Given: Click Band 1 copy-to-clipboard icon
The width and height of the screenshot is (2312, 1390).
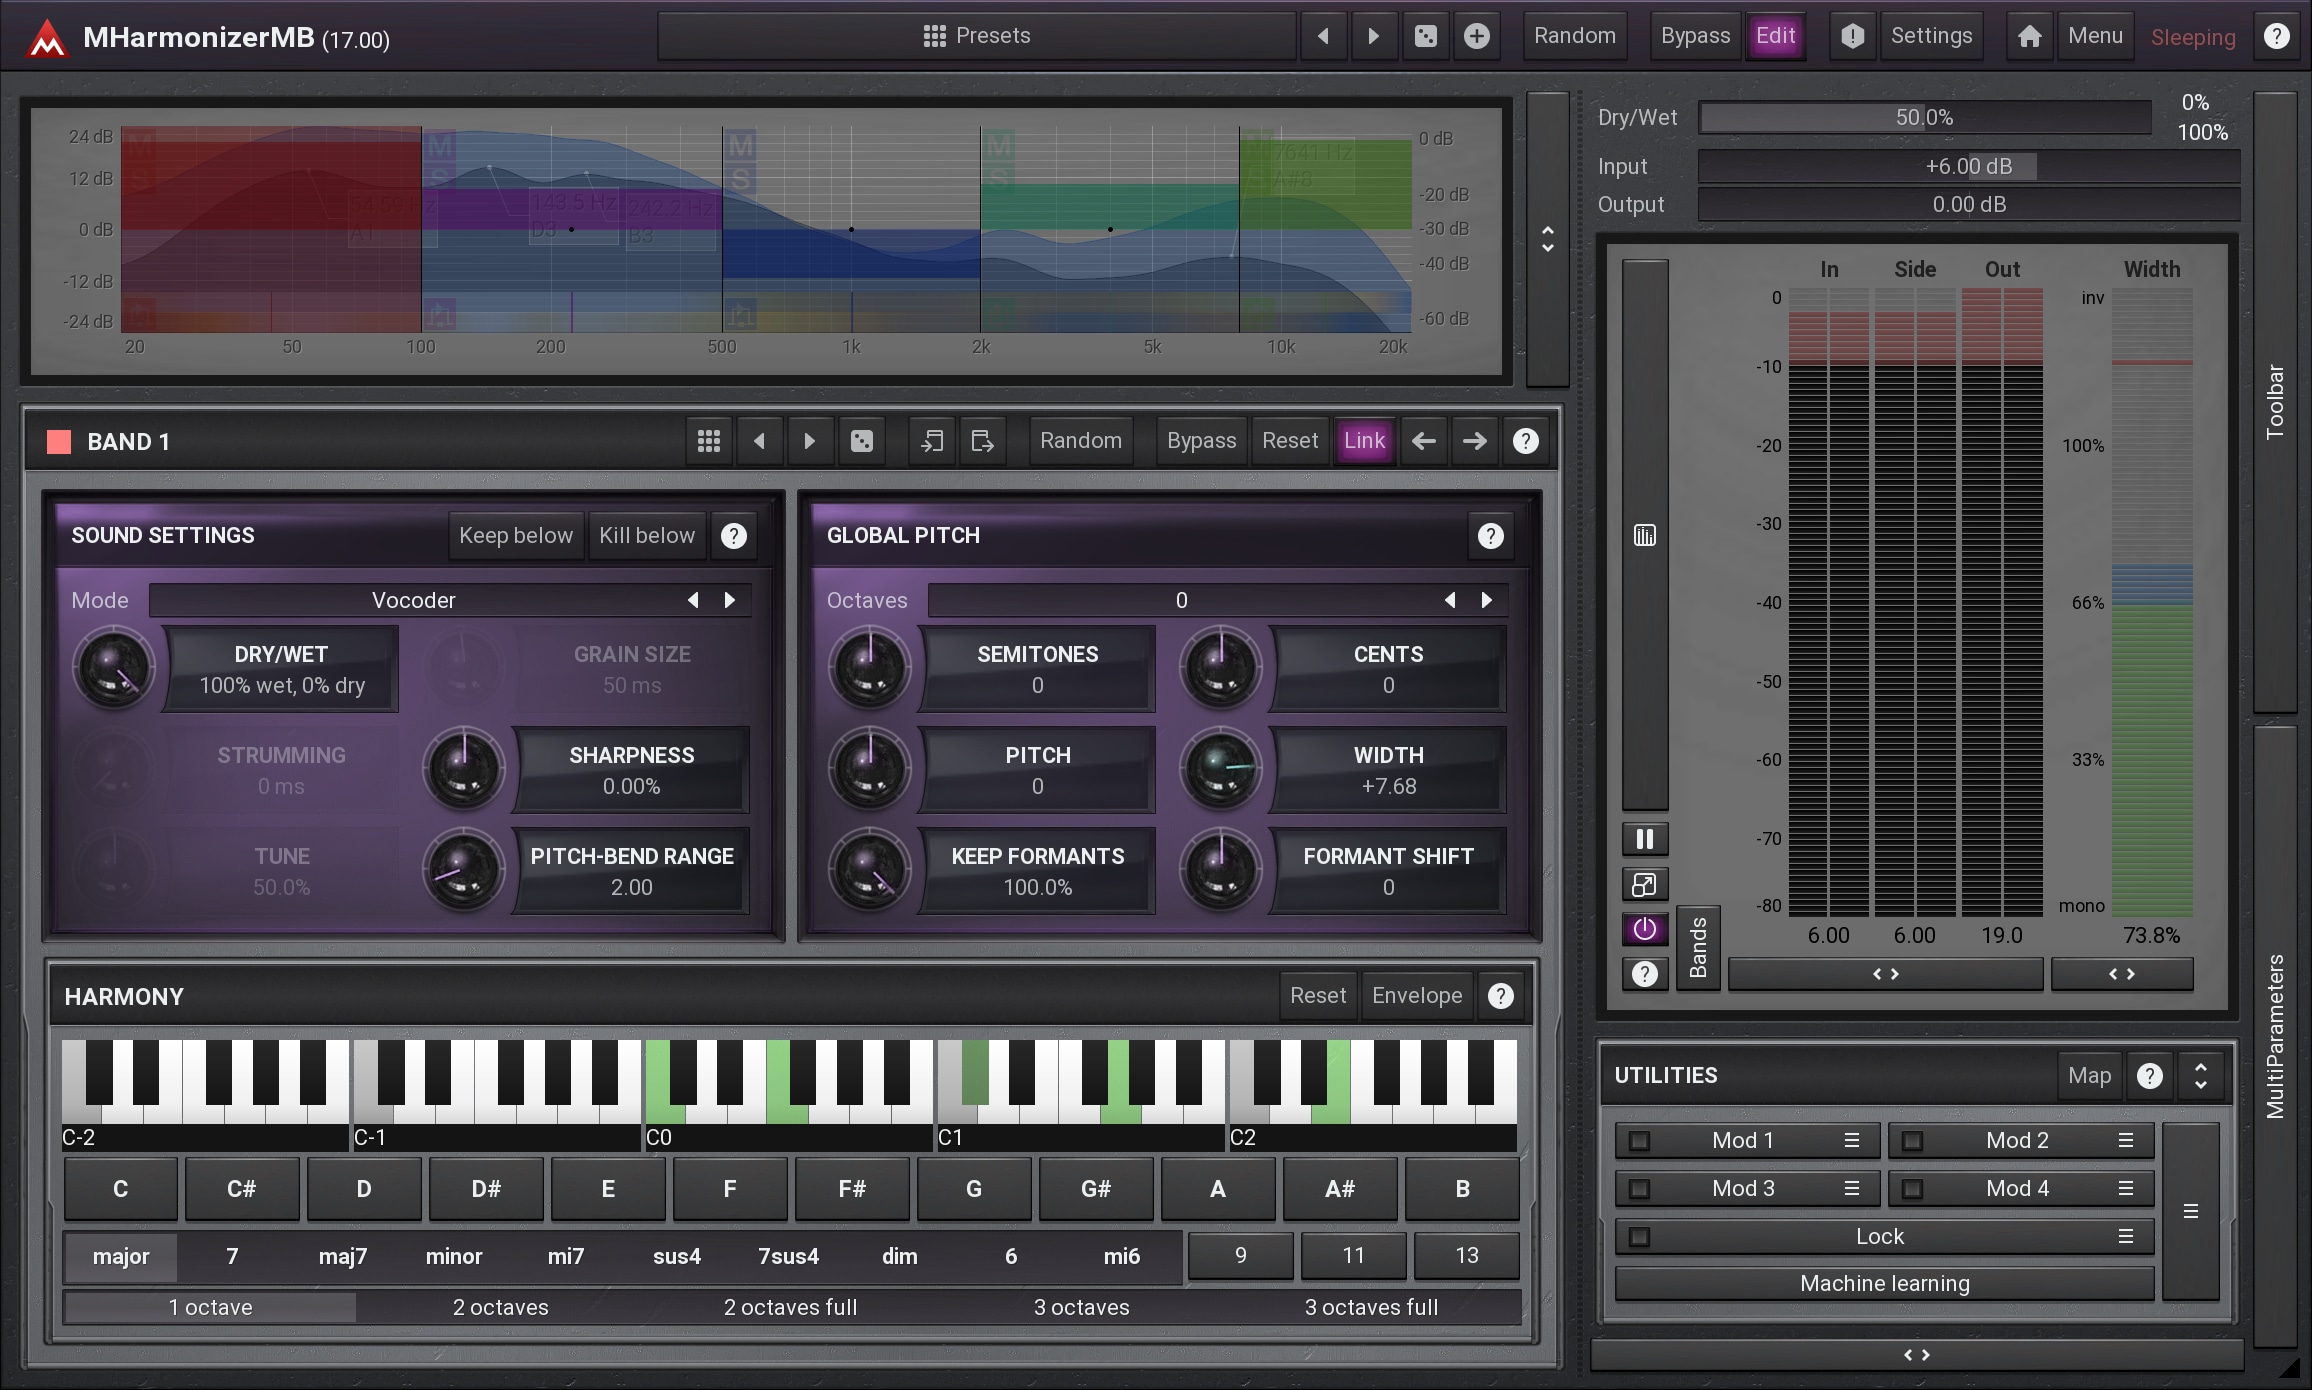Looking at the screenshot, I should pos(932,441).
